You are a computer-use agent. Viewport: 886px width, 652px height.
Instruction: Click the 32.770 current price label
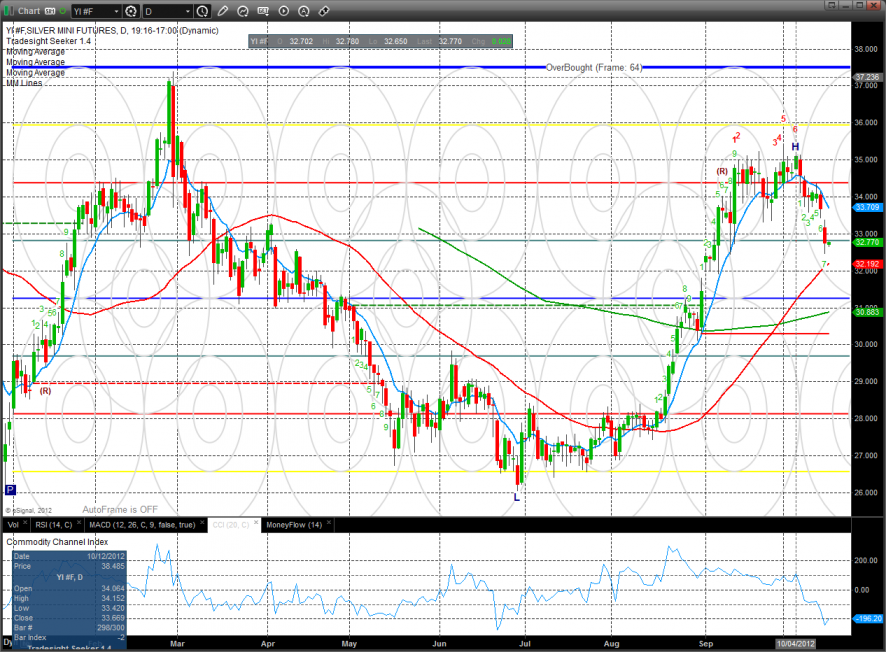click(866, 242)
